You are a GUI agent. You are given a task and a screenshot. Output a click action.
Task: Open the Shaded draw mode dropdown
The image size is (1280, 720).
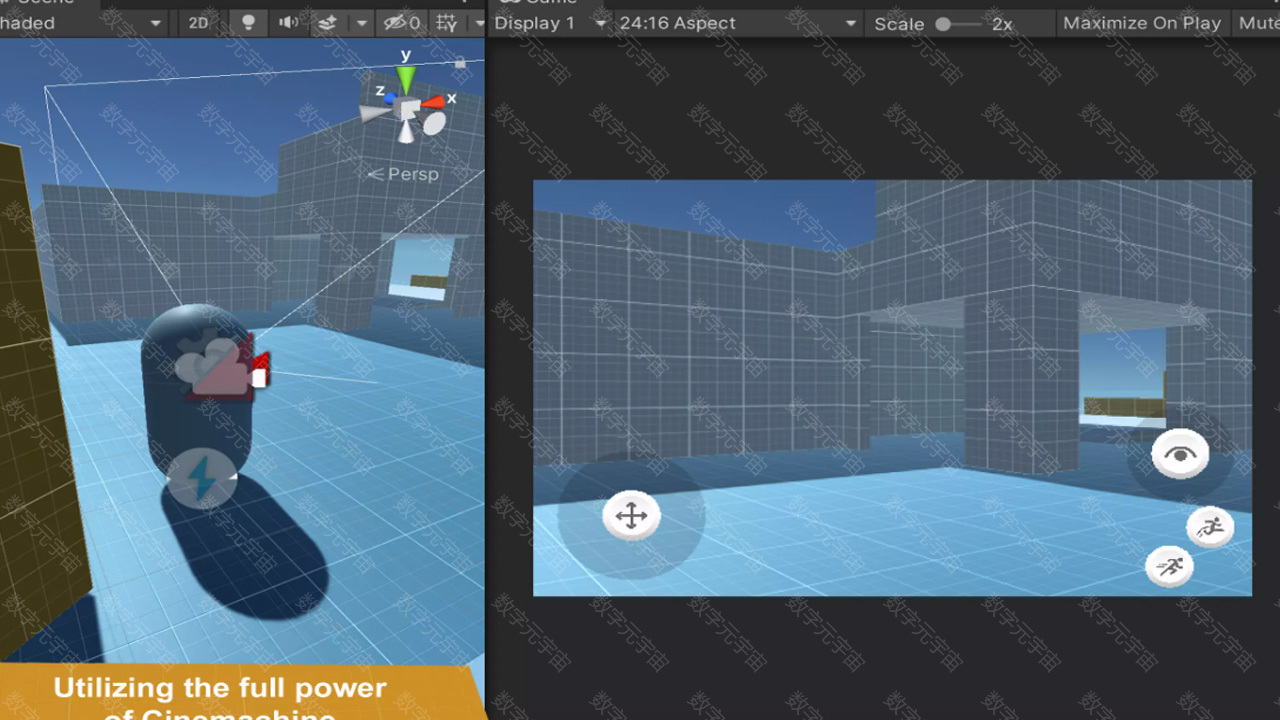[x=80, y=23]
